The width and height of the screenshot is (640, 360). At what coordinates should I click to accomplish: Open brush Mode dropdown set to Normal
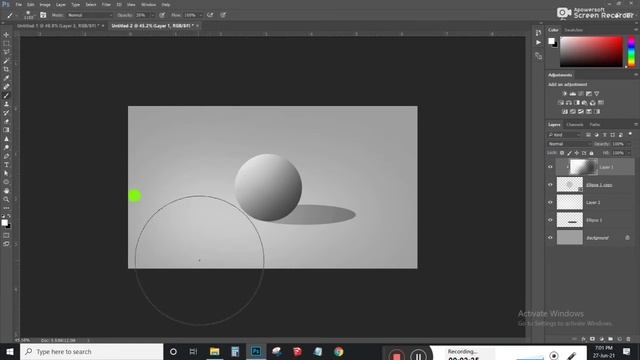point(89,15)
